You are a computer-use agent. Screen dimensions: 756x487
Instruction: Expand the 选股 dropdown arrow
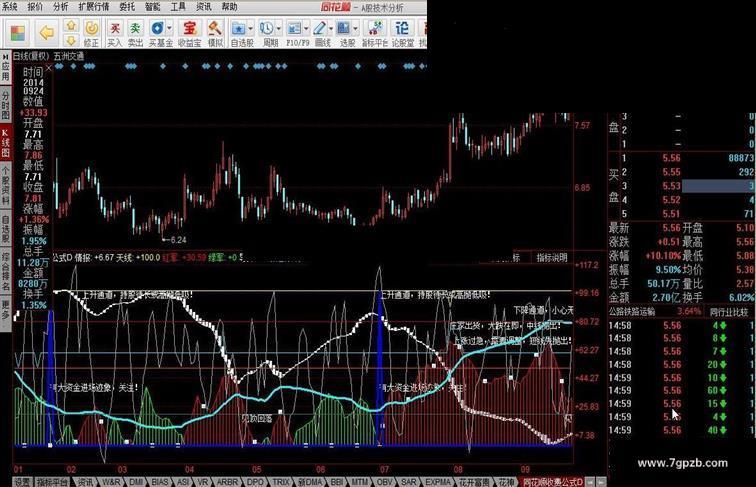(356, 28)
